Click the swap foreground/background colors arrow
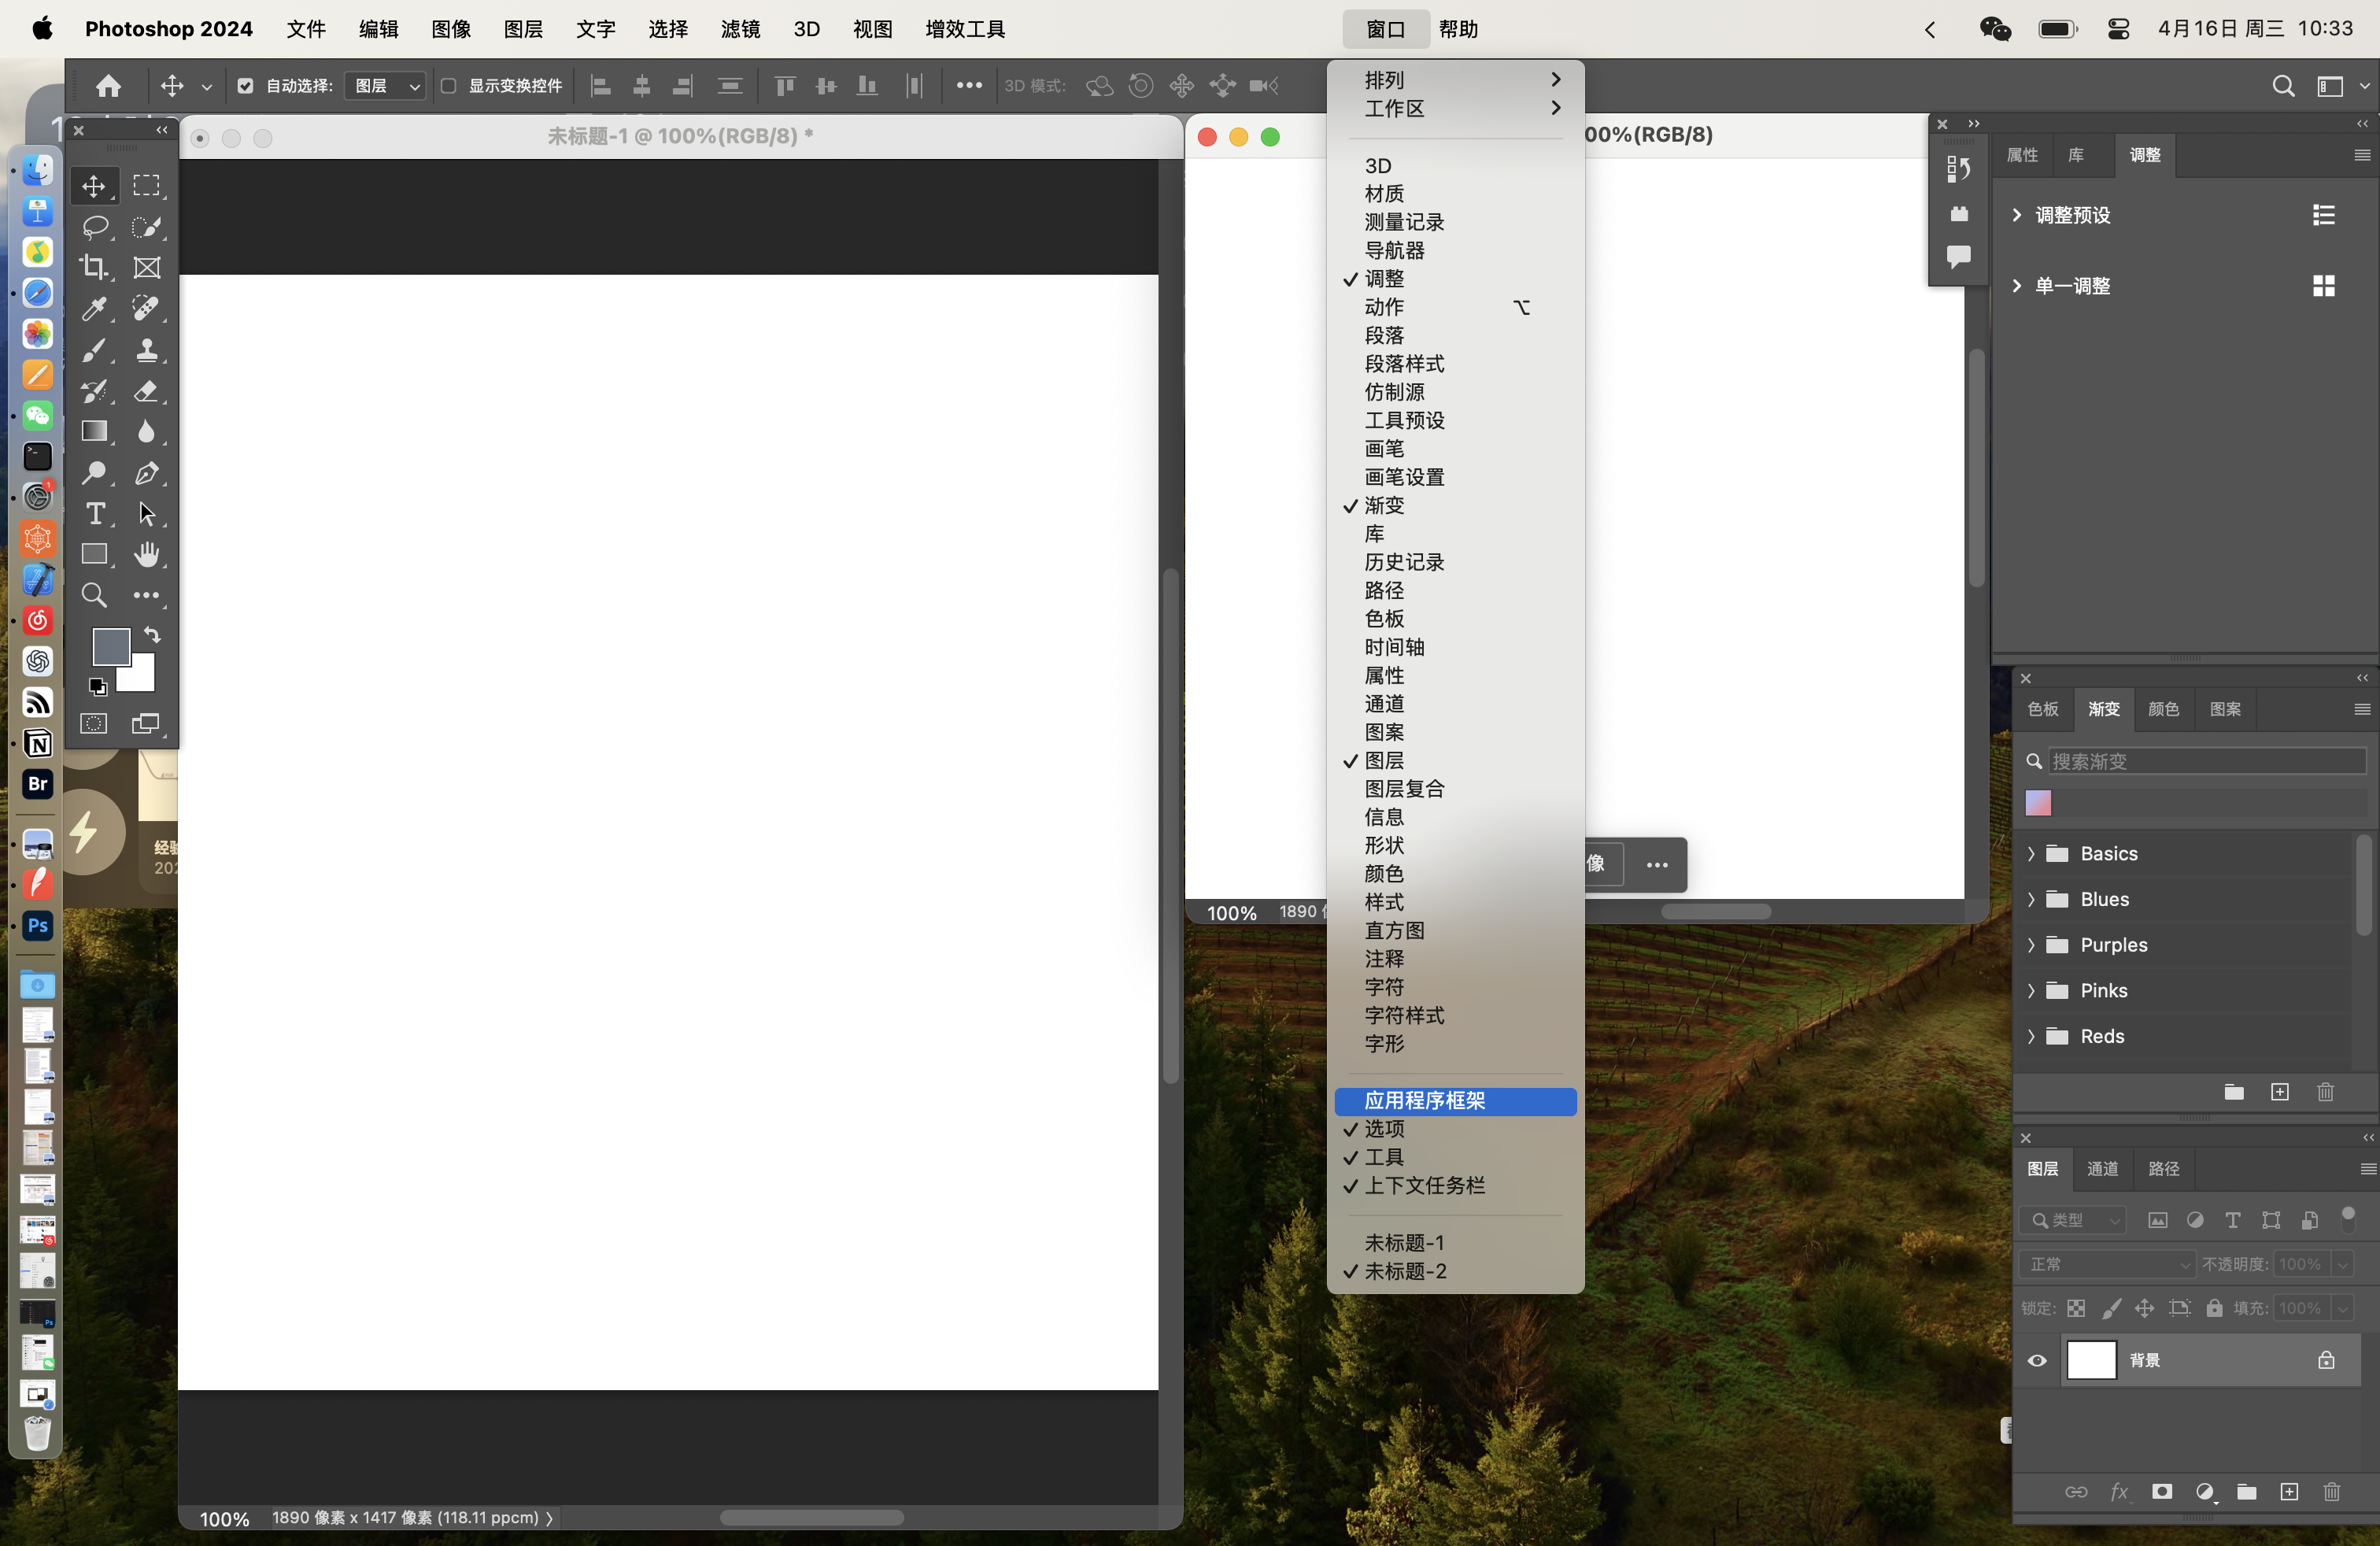Viewport: 2380px width, 1546px height. pos(153,635)
